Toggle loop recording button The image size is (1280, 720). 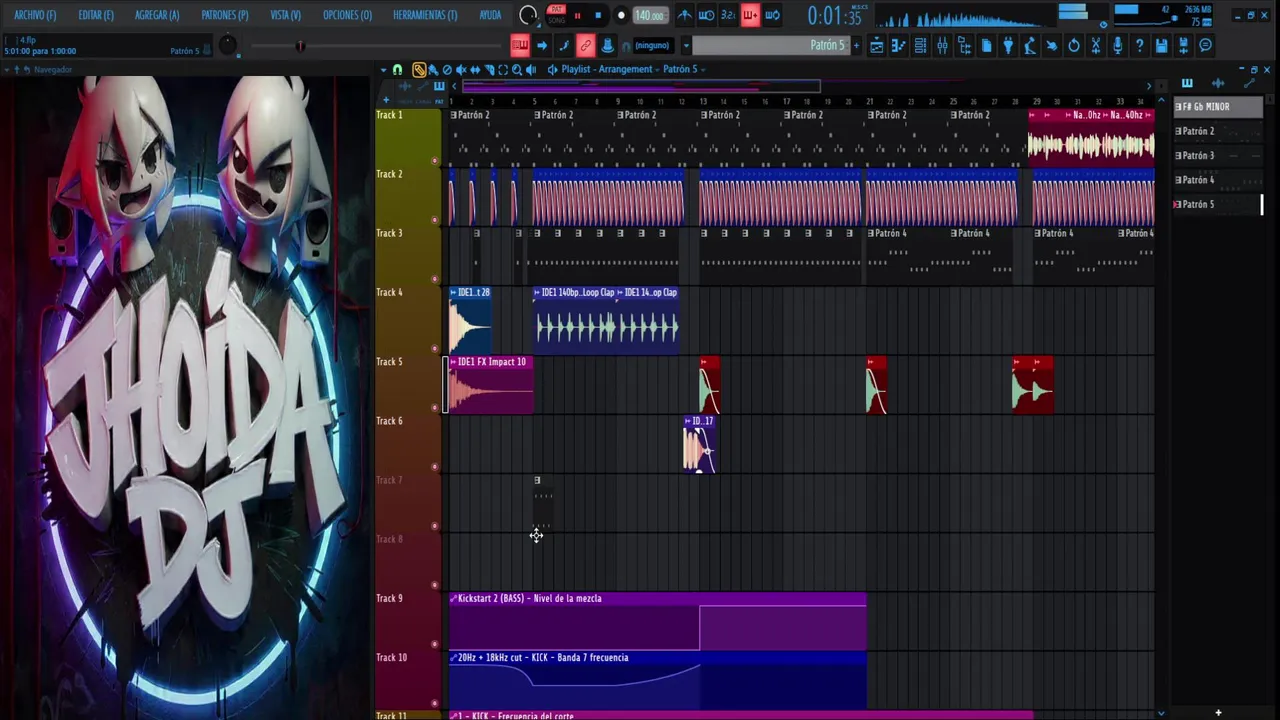point(772,15)
